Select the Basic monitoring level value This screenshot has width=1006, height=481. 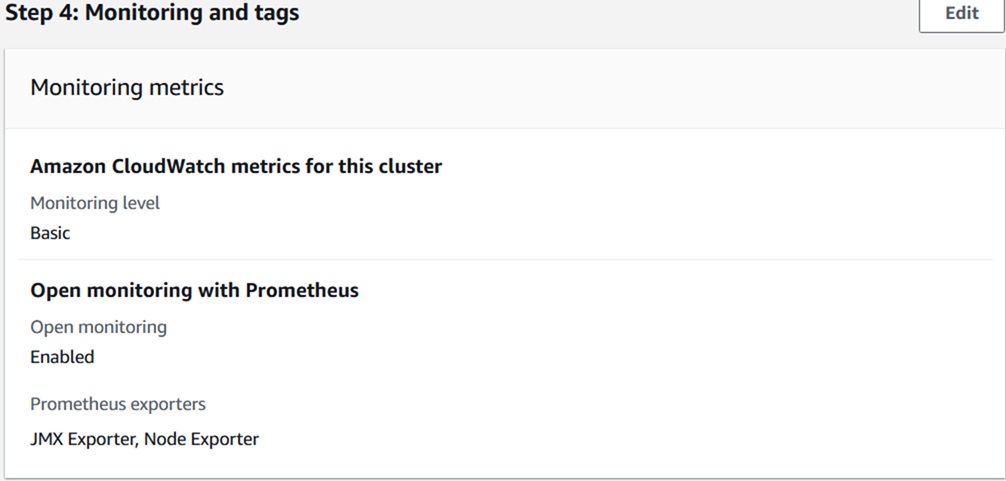tap(50, 233)
